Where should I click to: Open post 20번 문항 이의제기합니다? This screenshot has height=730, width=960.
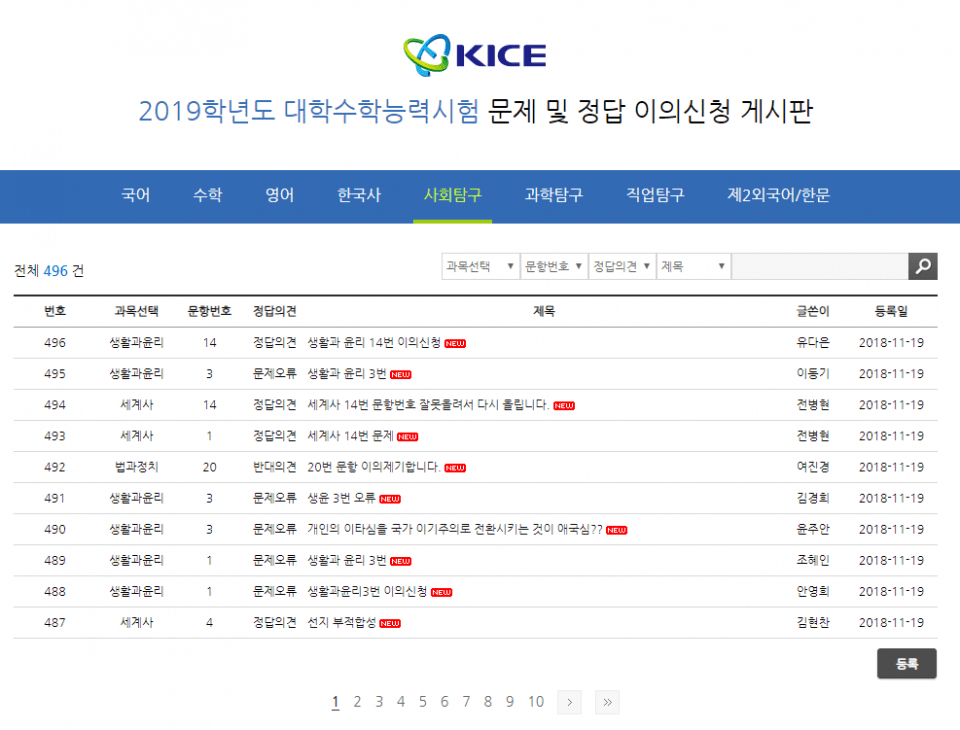coord(373,467)
